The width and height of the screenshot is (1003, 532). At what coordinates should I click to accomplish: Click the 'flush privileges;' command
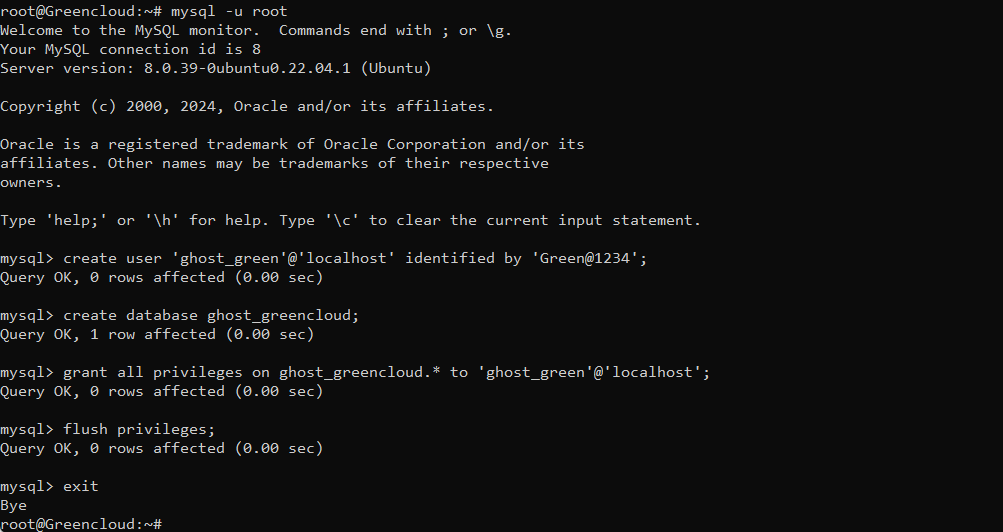point(139,429)
